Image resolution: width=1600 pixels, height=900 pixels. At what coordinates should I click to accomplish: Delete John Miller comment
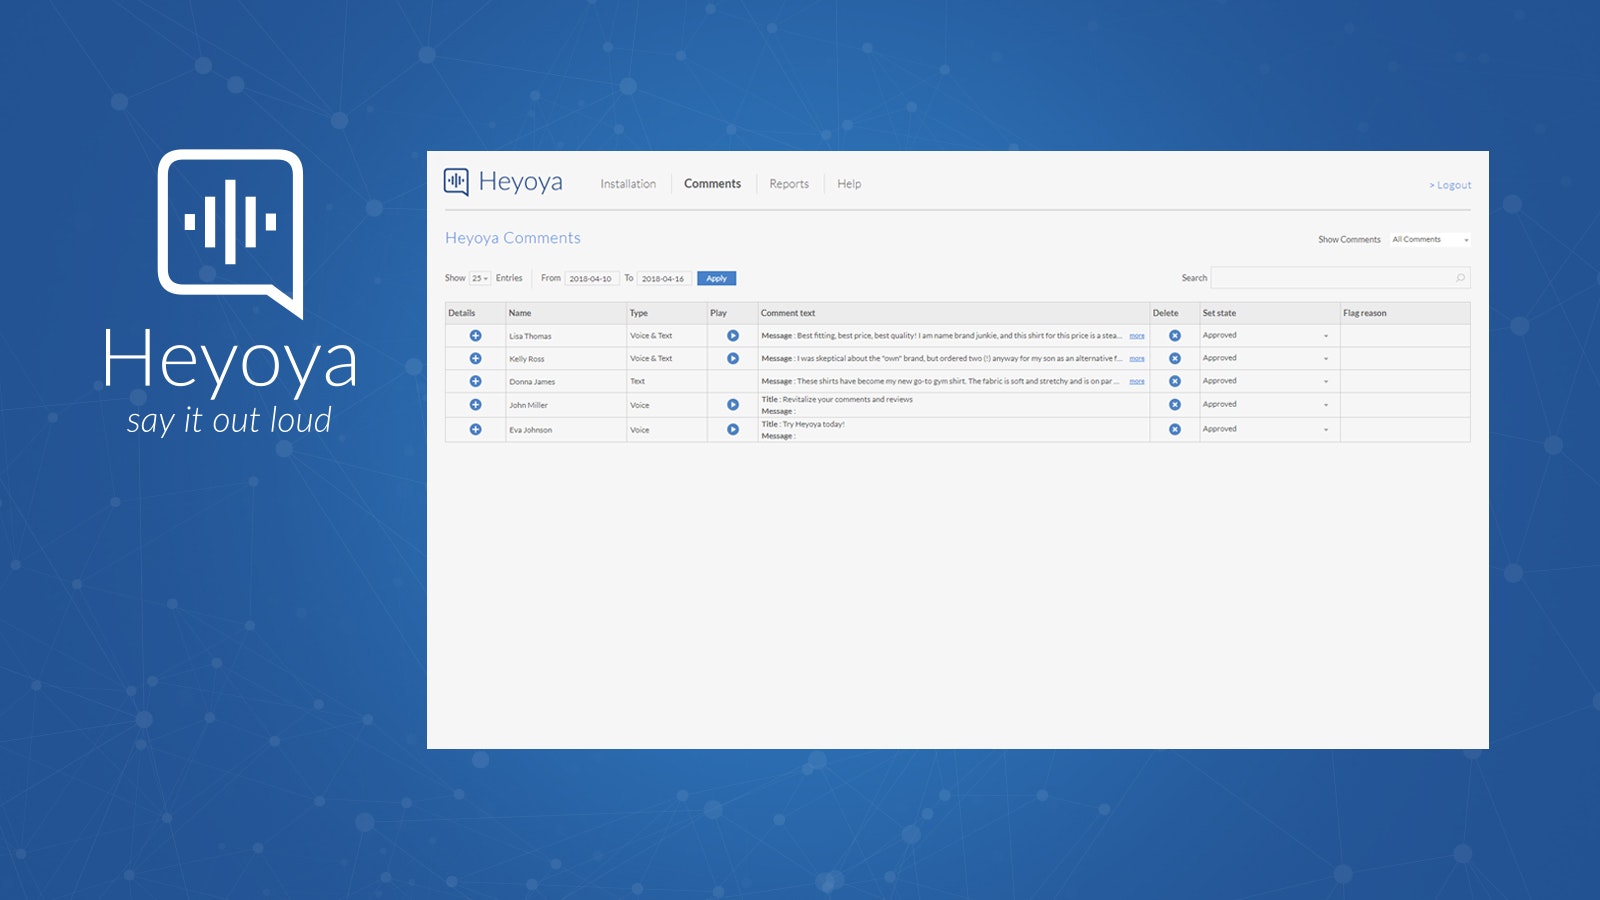[x=1175, y=405]
